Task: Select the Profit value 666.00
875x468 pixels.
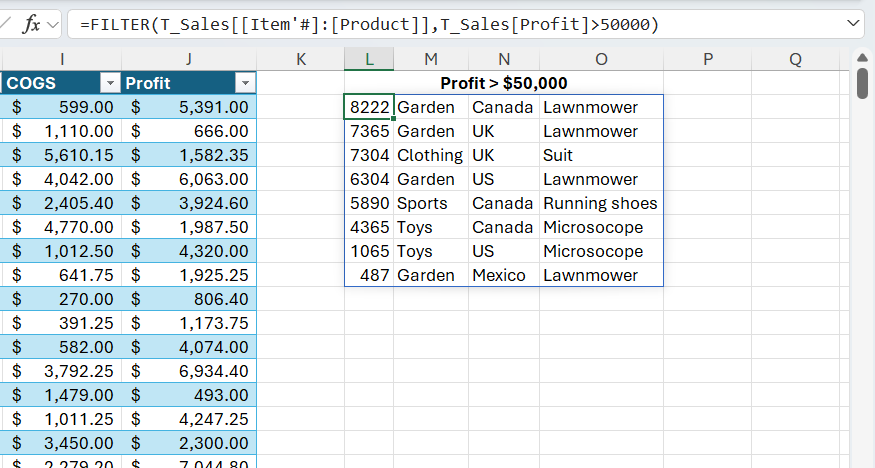Action: [189, 131]
